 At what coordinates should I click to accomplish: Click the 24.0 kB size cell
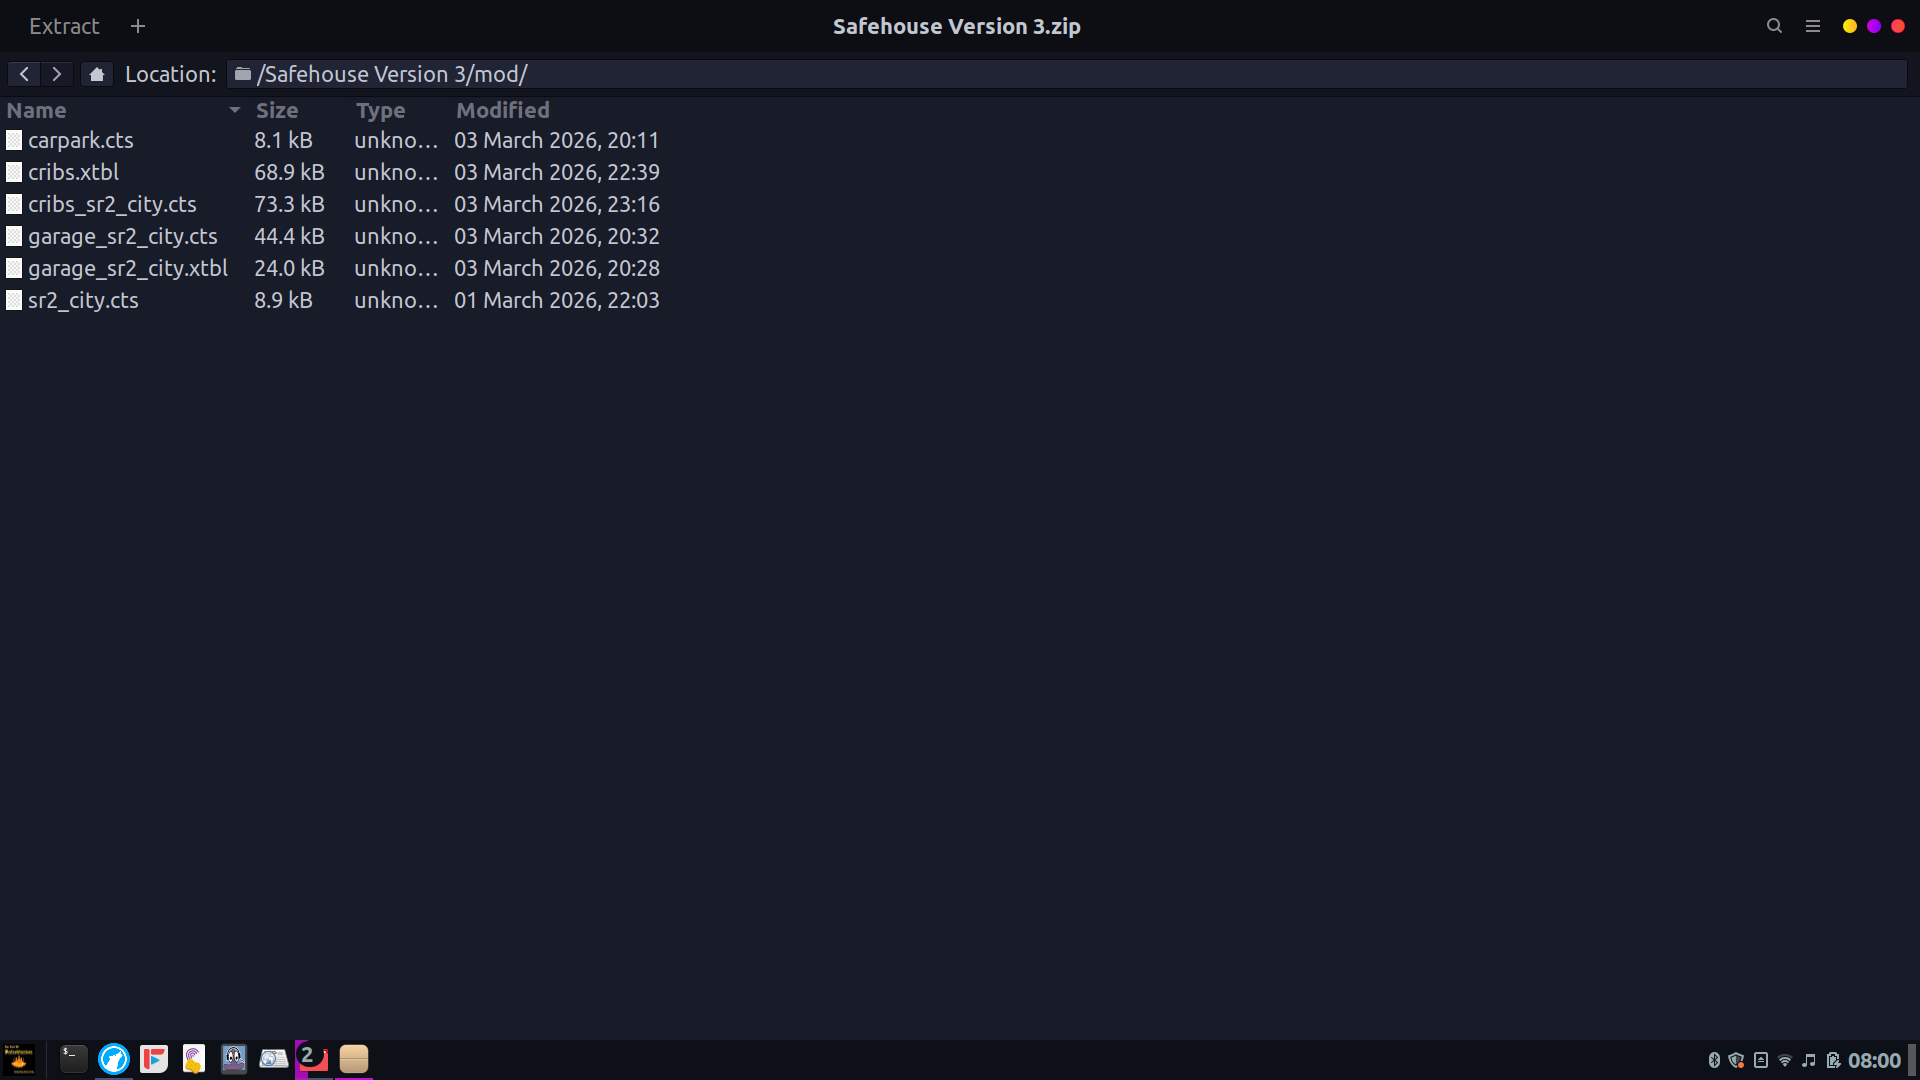tap(289, 268)
